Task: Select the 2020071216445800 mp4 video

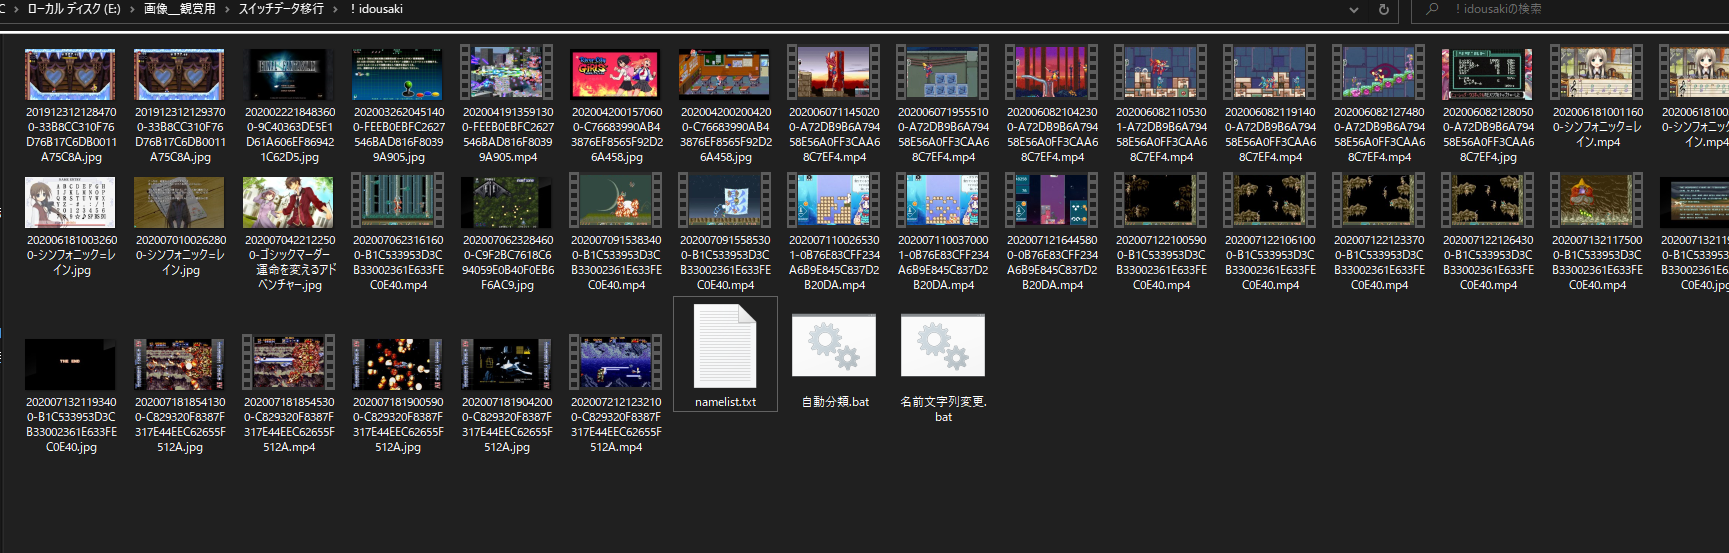Action: tap(1052, 202)
